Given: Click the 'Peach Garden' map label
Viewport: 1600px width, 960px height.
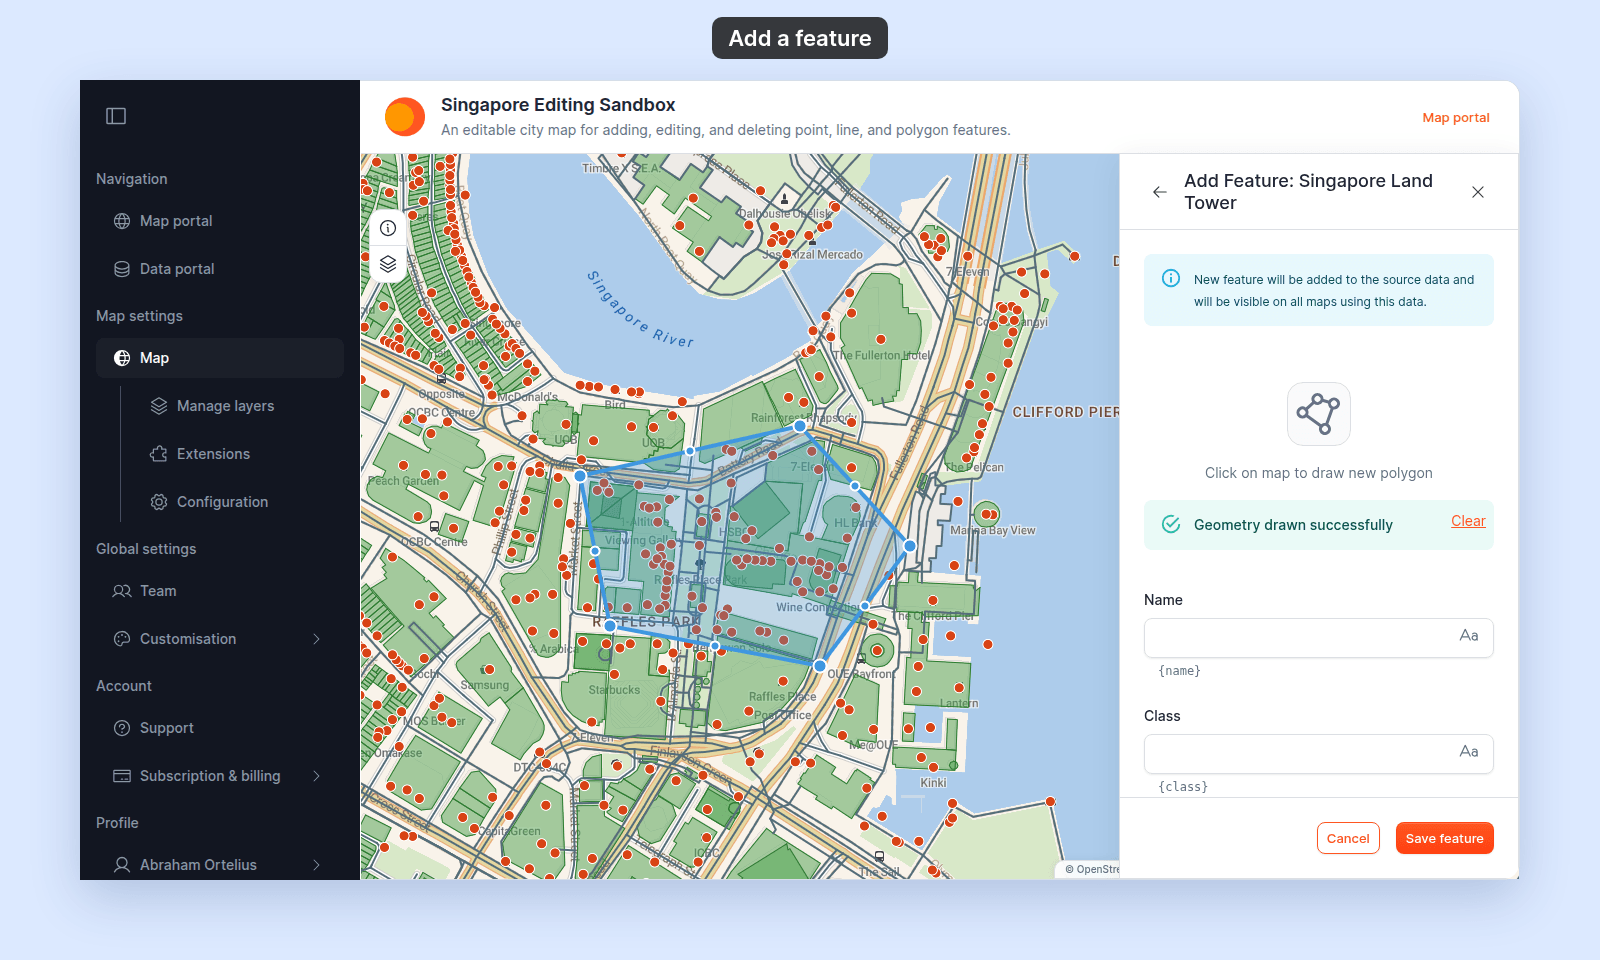Looking at the screenshot, I should point(403,481).
